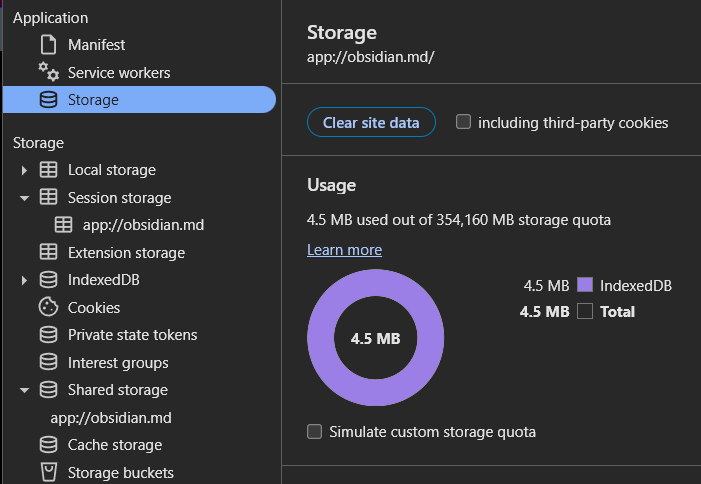Click the Interest groups database icon

[48, 363]
